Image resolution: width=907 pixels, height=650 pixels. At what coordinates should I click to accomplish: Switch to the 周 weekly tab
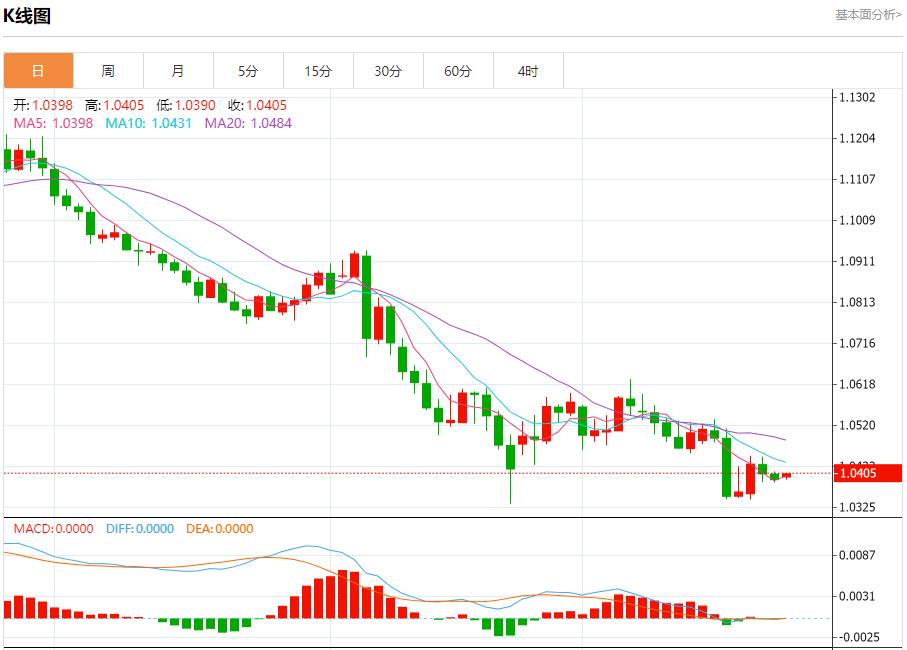108,71
